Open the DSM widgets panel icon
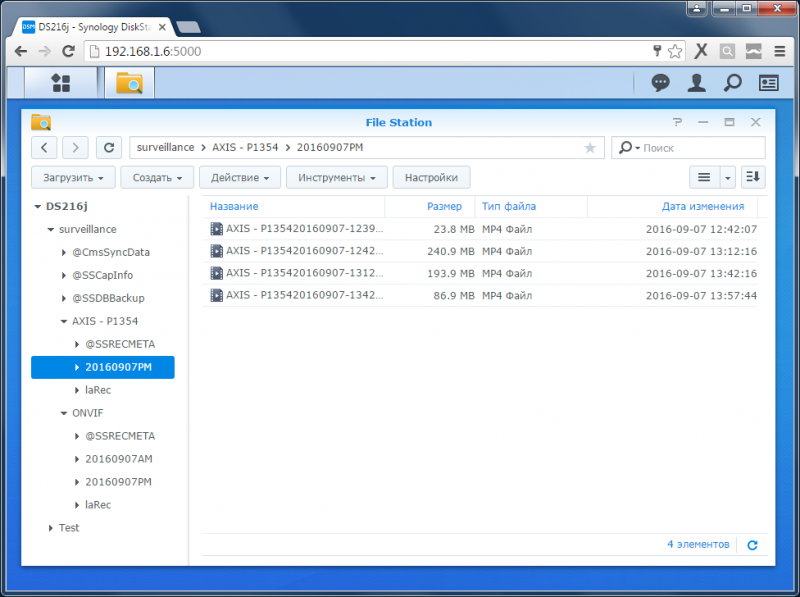 tap(768, 83)
